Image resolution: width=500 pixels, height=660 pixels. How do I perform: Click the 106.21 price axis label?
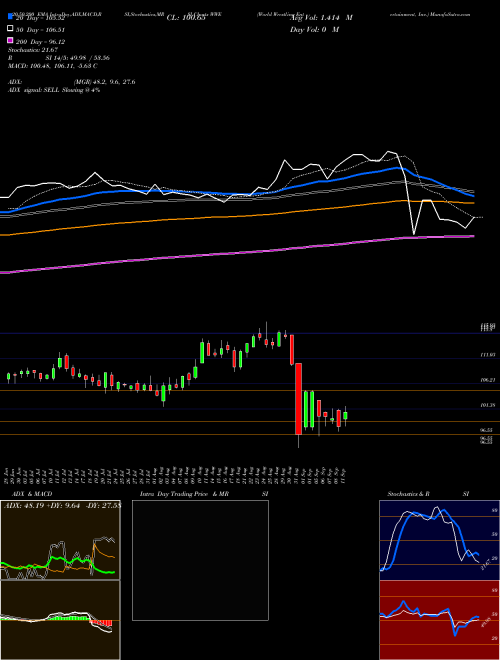point(488,380)
